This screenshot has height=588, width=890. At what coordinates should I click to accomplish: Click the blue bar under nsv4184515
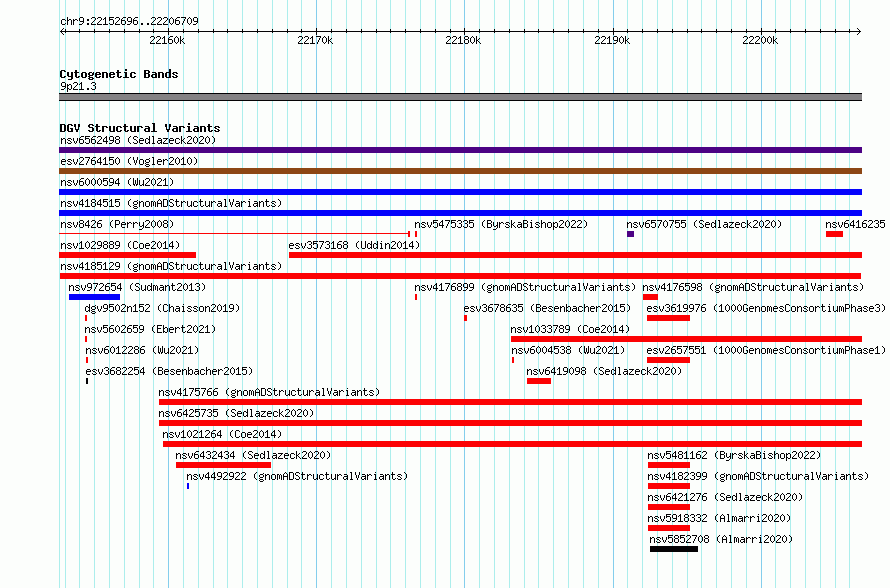pos(460,213)
